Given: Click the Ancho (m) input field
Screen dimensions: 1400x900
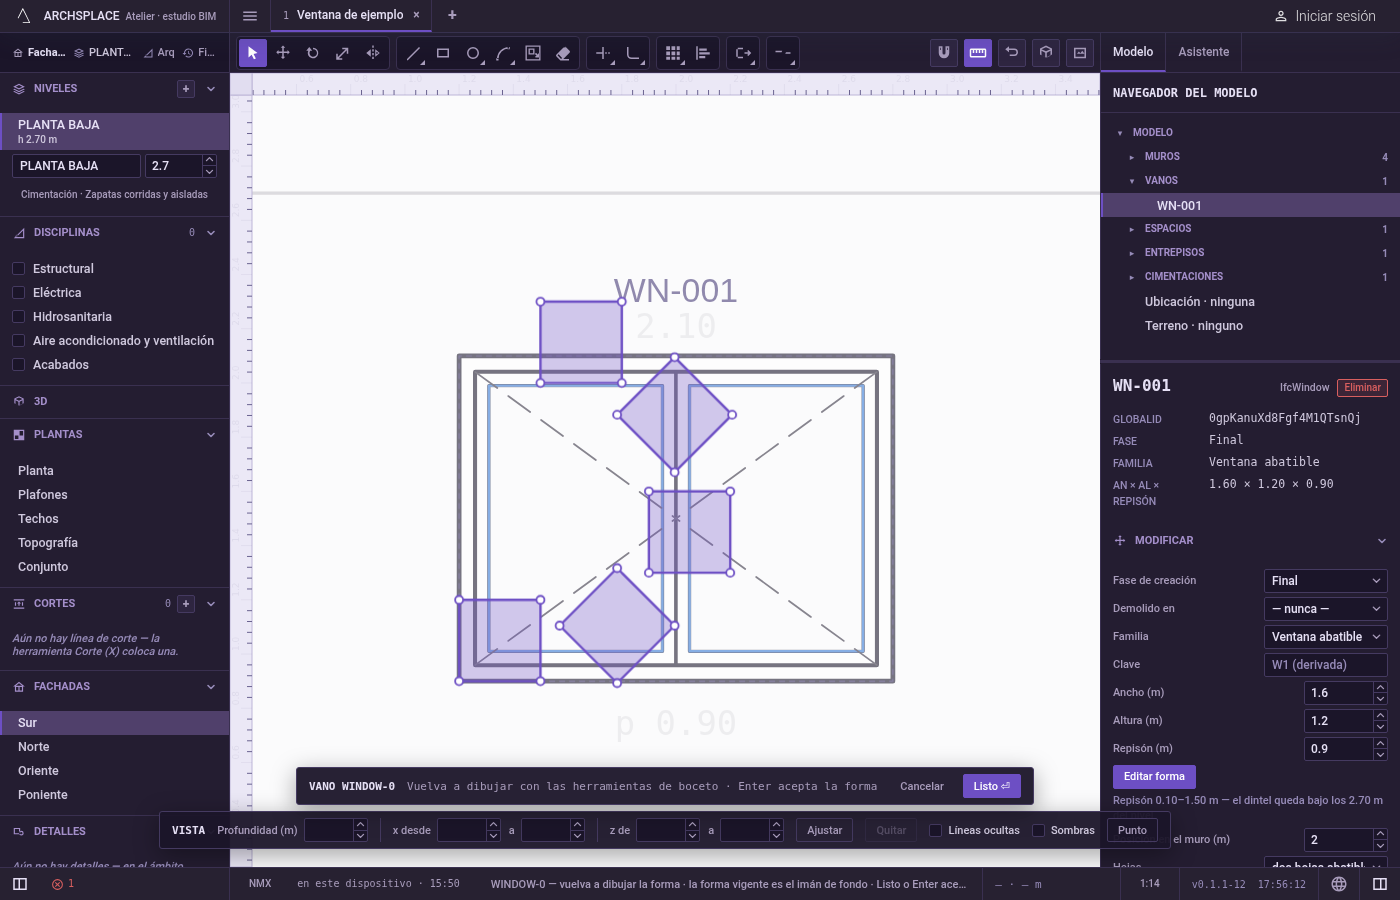Looking at the screenshot, I should coord(1339,693).
